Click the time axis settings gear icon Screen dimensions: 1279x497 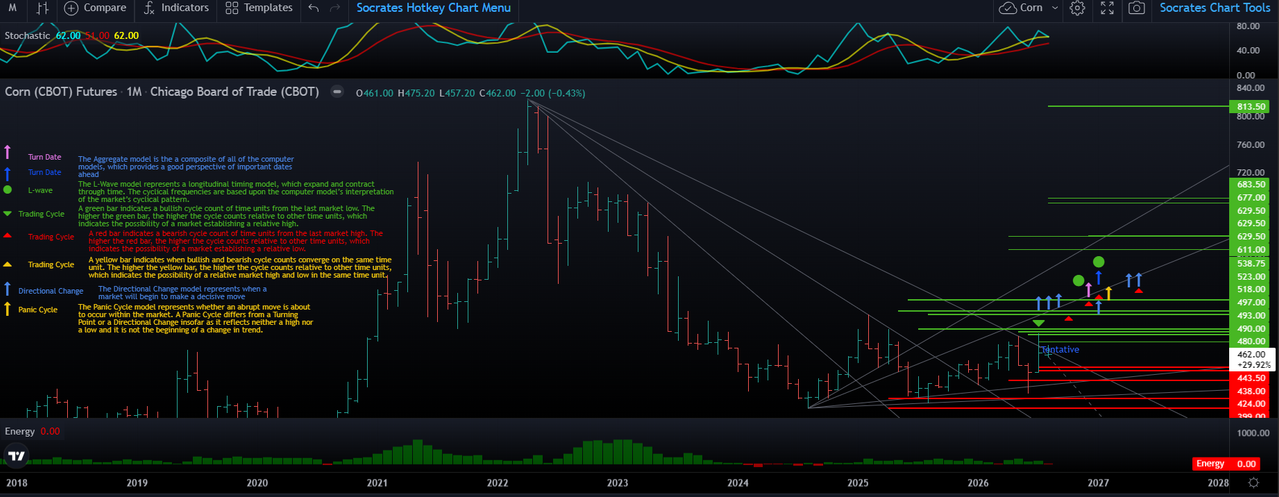click(x=1254, y=482)
